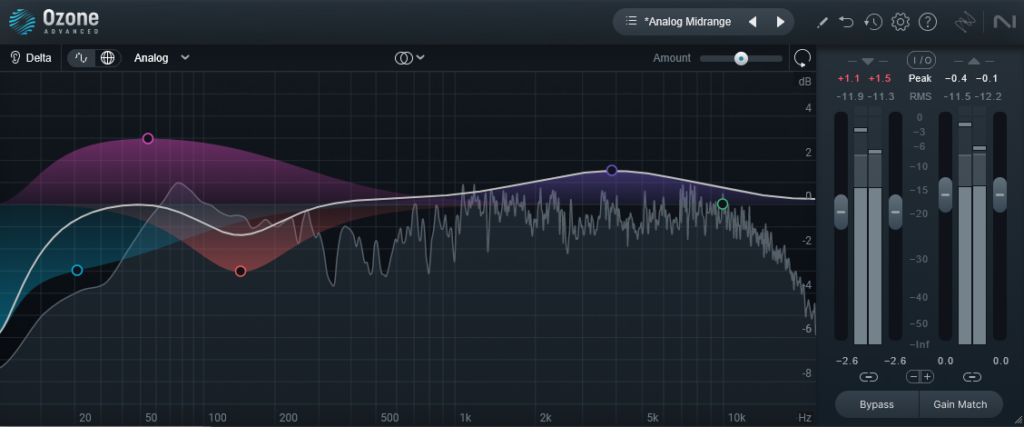This screenshot has width=1024, height=427.
Task: Click the plus of the meter zoom
Action: click(x=927, y=377)
